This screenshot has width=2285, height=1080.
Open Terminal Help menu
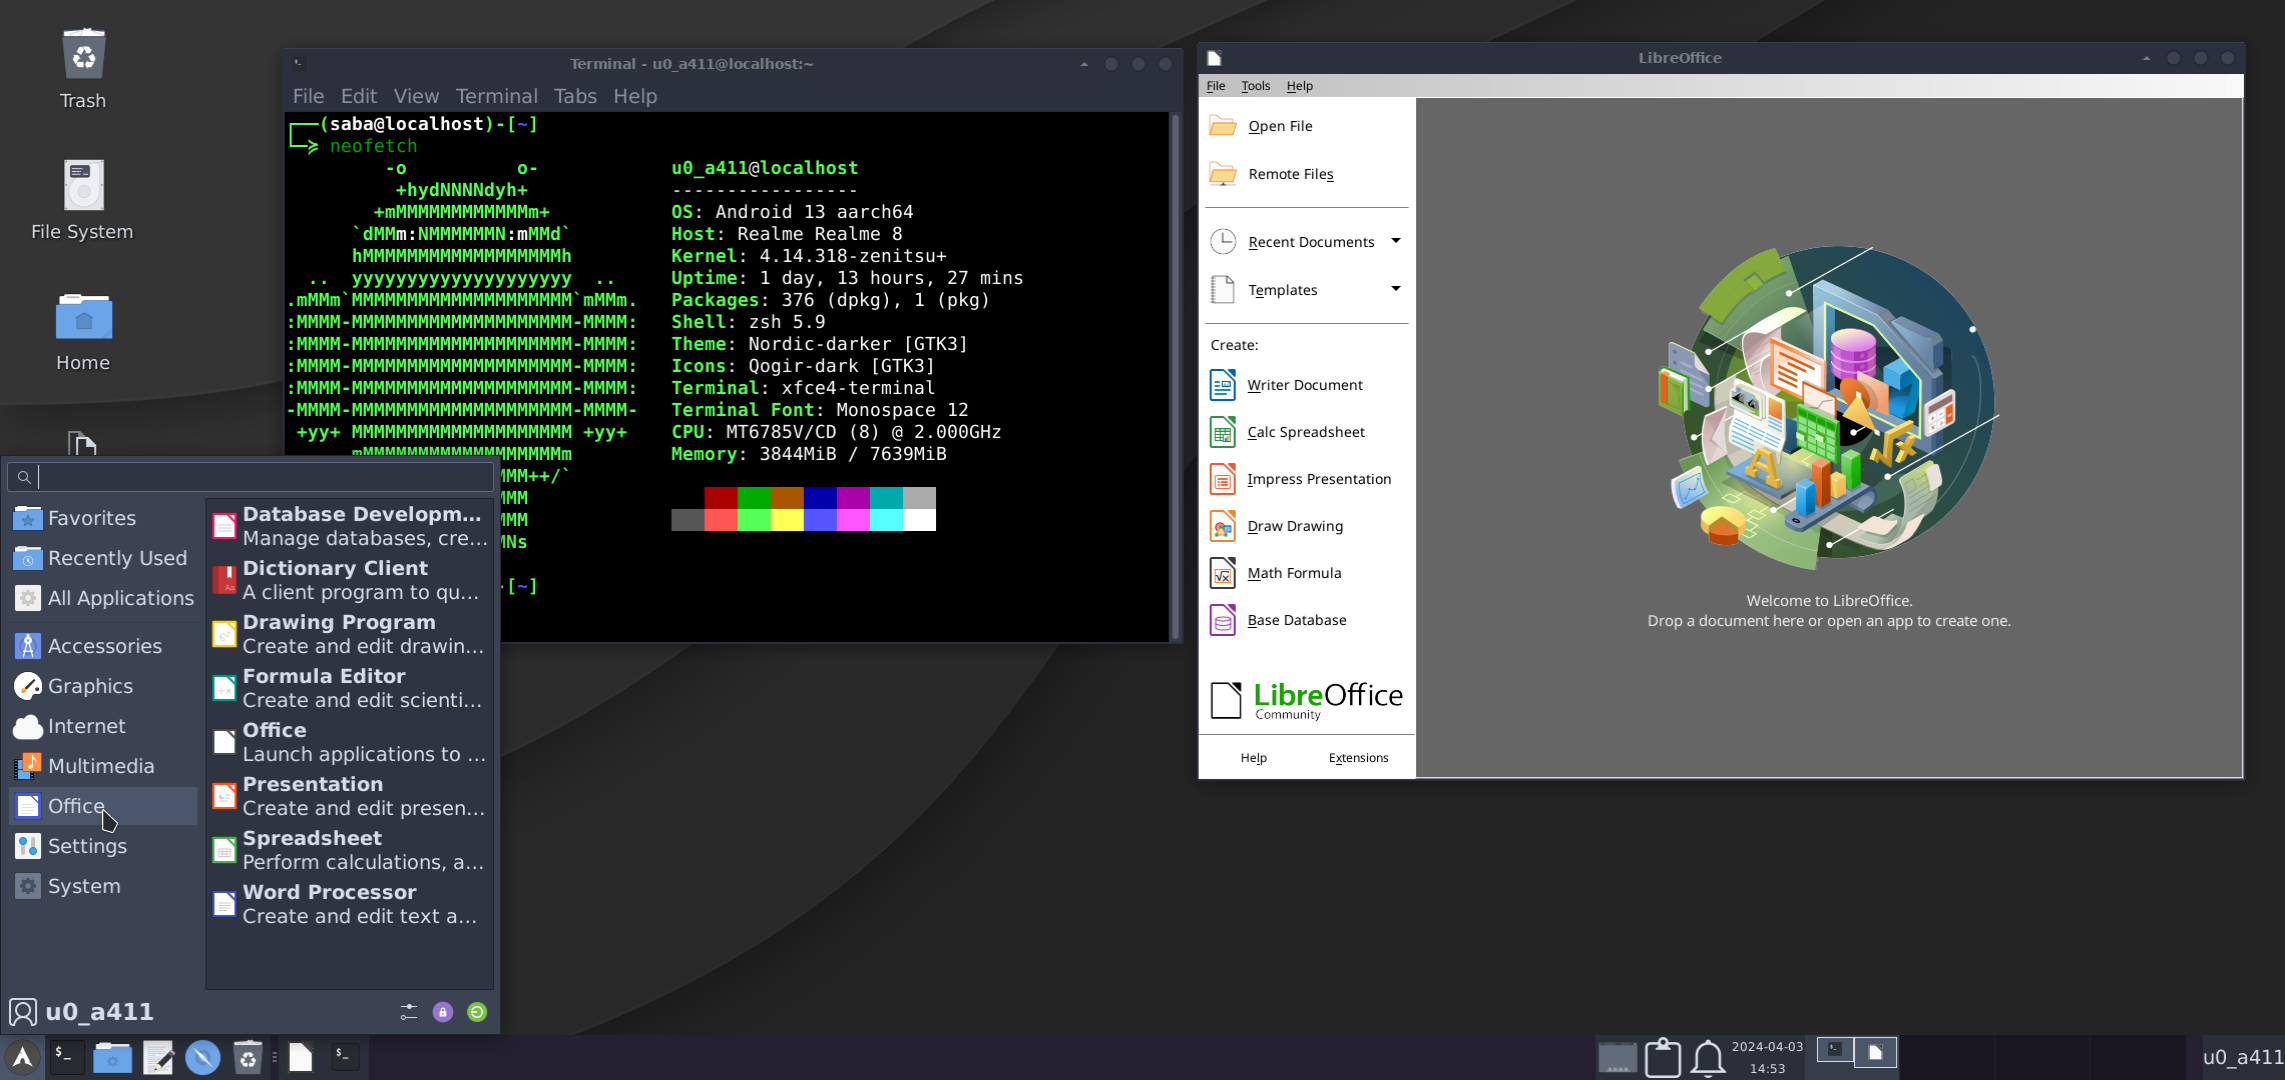(x=635, y=96)
